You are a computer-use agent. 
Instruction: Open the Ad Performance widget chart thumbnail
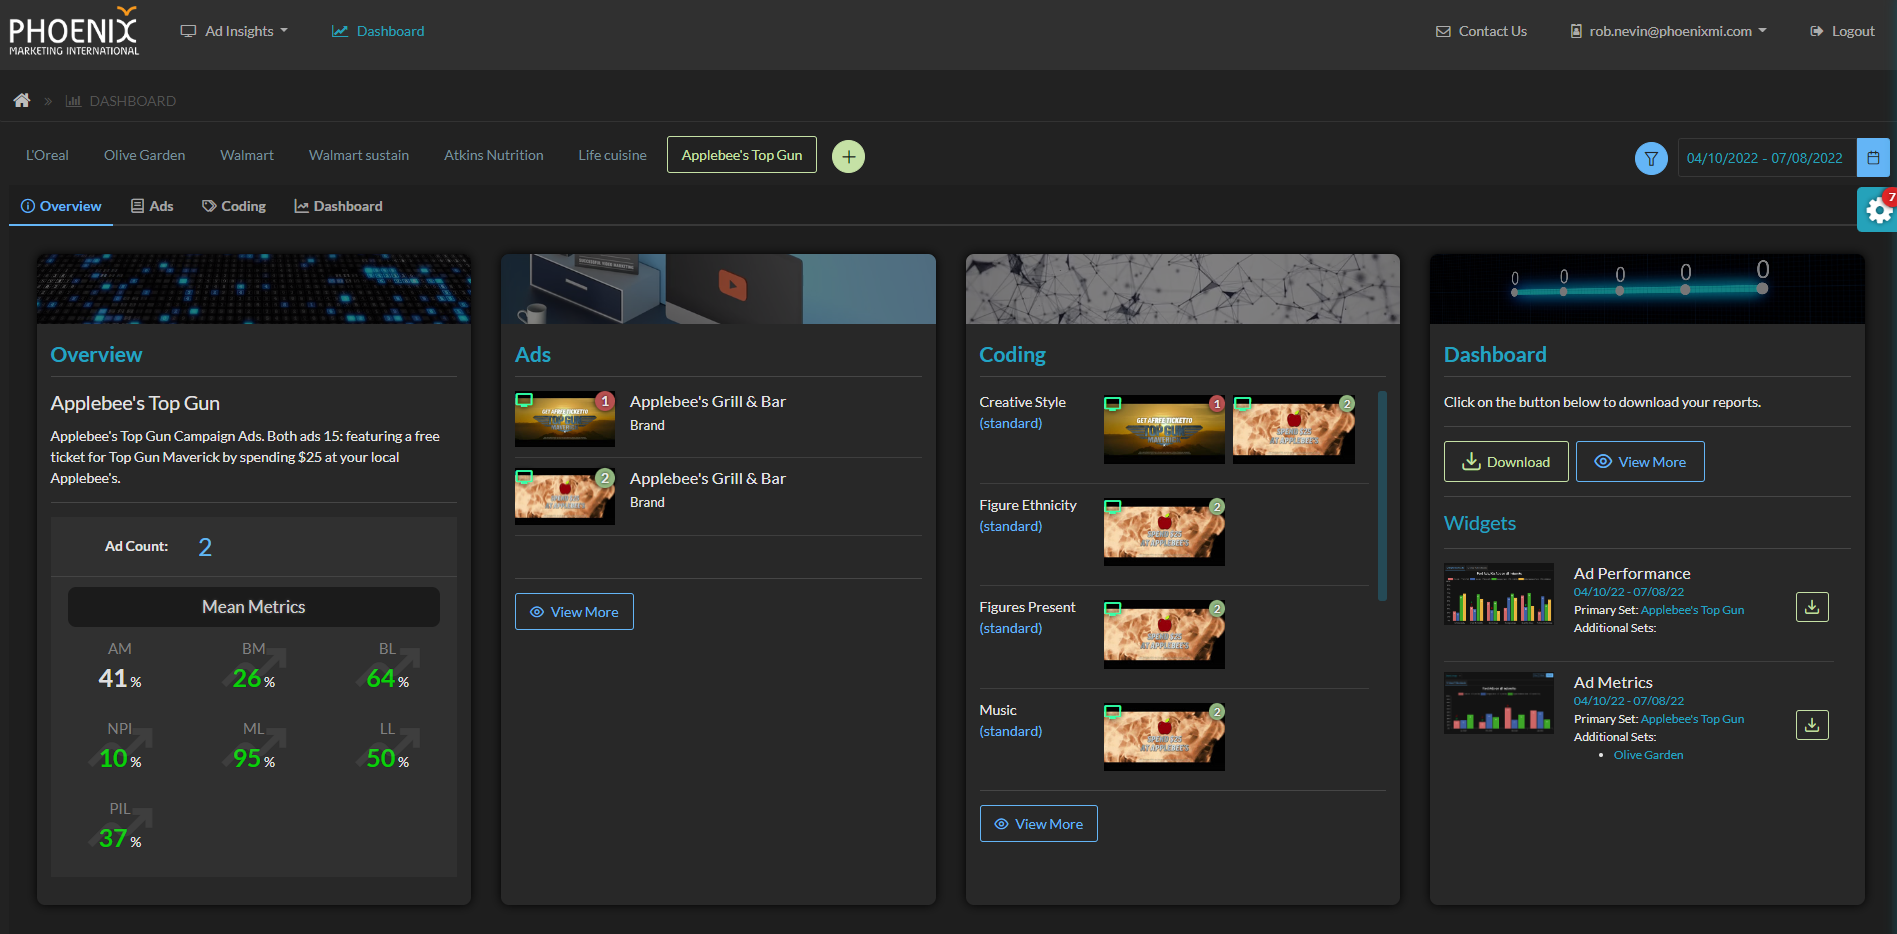(1499, 594)
